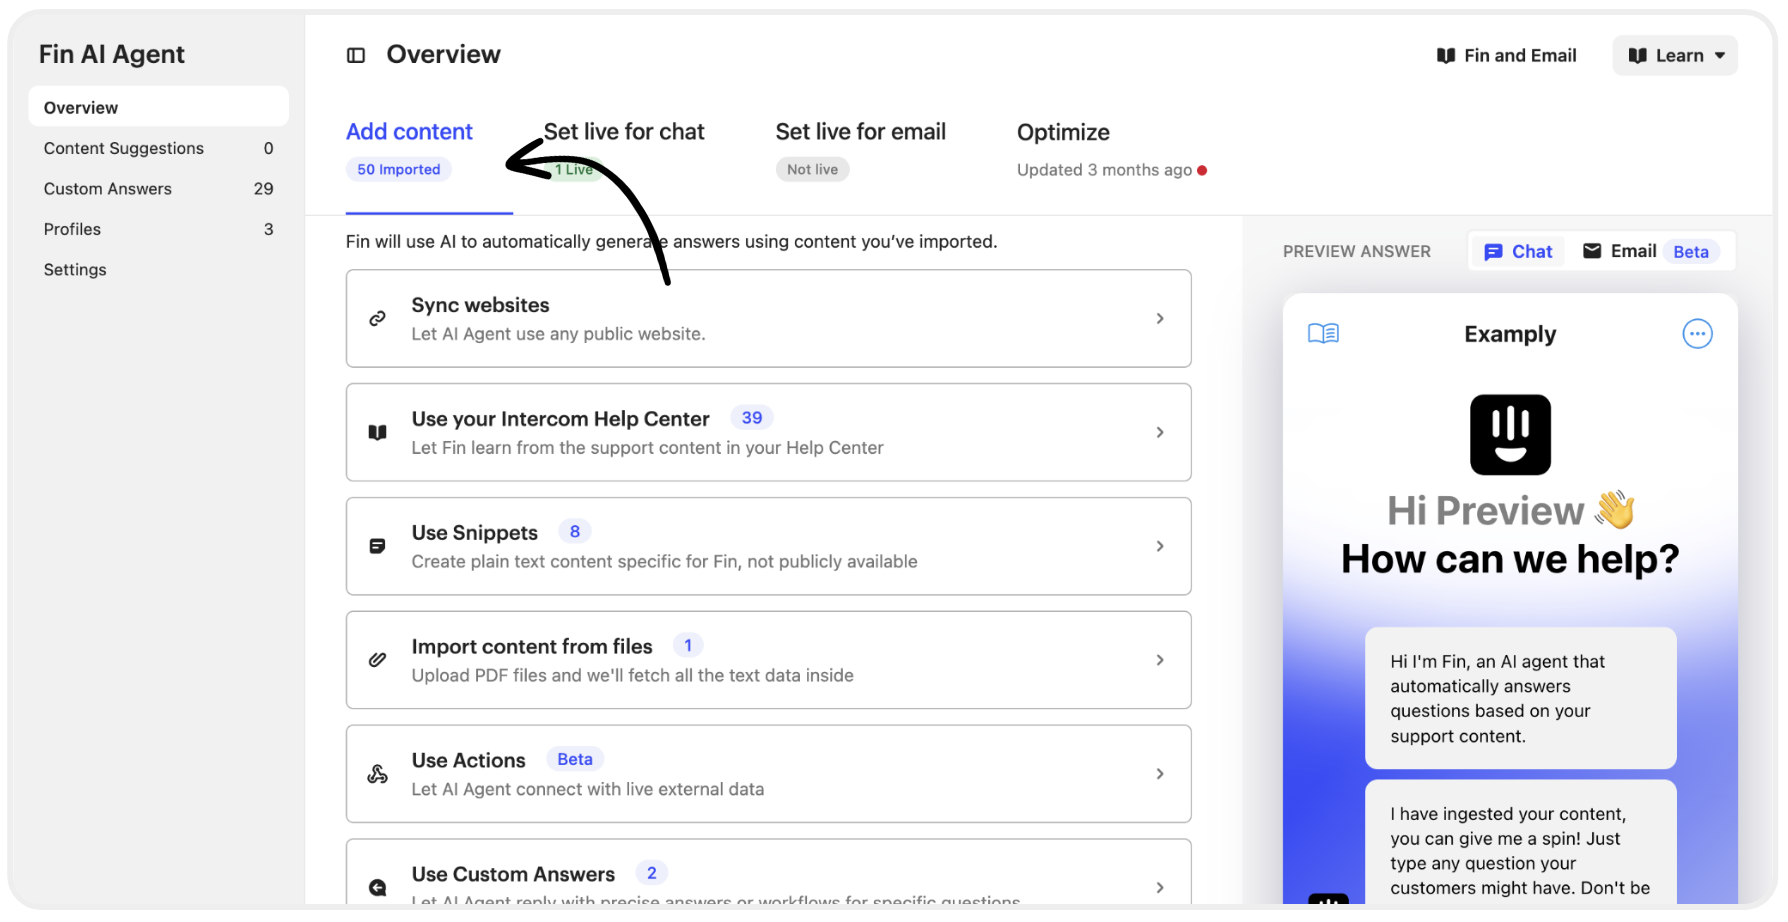Open Overview in the sidebar
Image resolution: width=1788 pixels, height=922 pixels.
coord(159,107)
